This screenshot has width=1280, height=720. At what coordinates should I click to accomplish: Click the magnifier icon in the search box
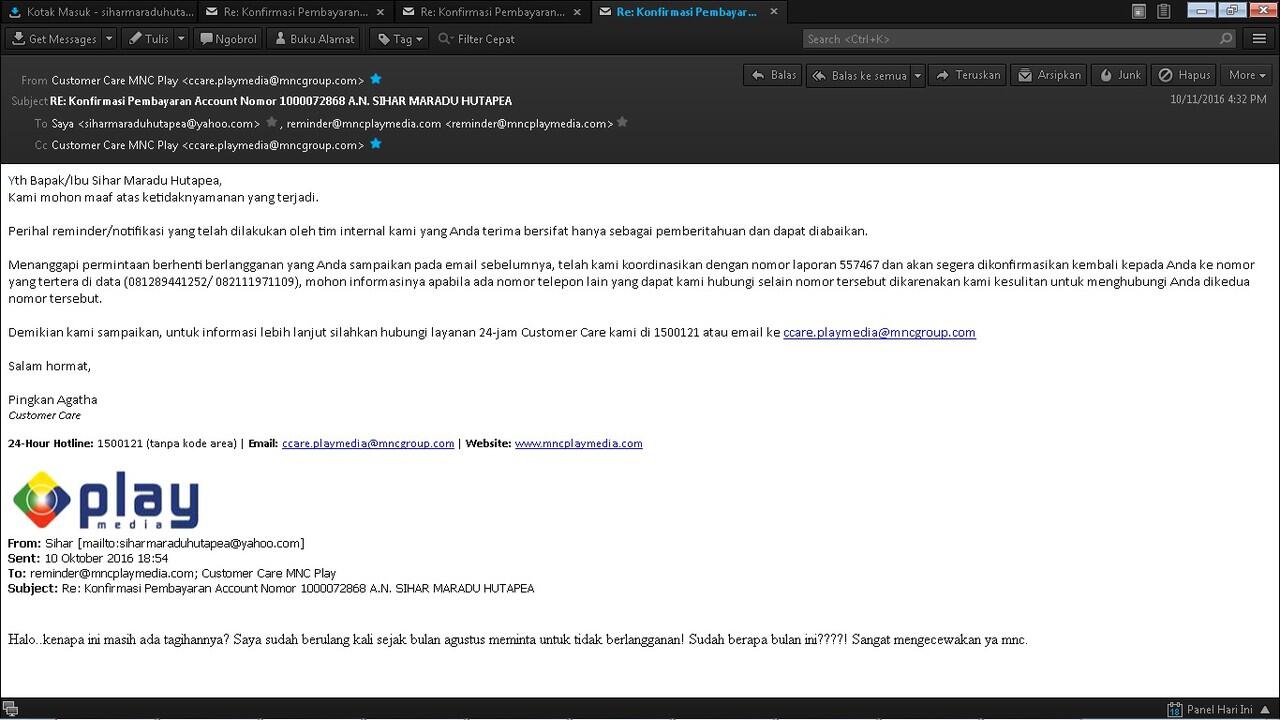coord(1226,39)
